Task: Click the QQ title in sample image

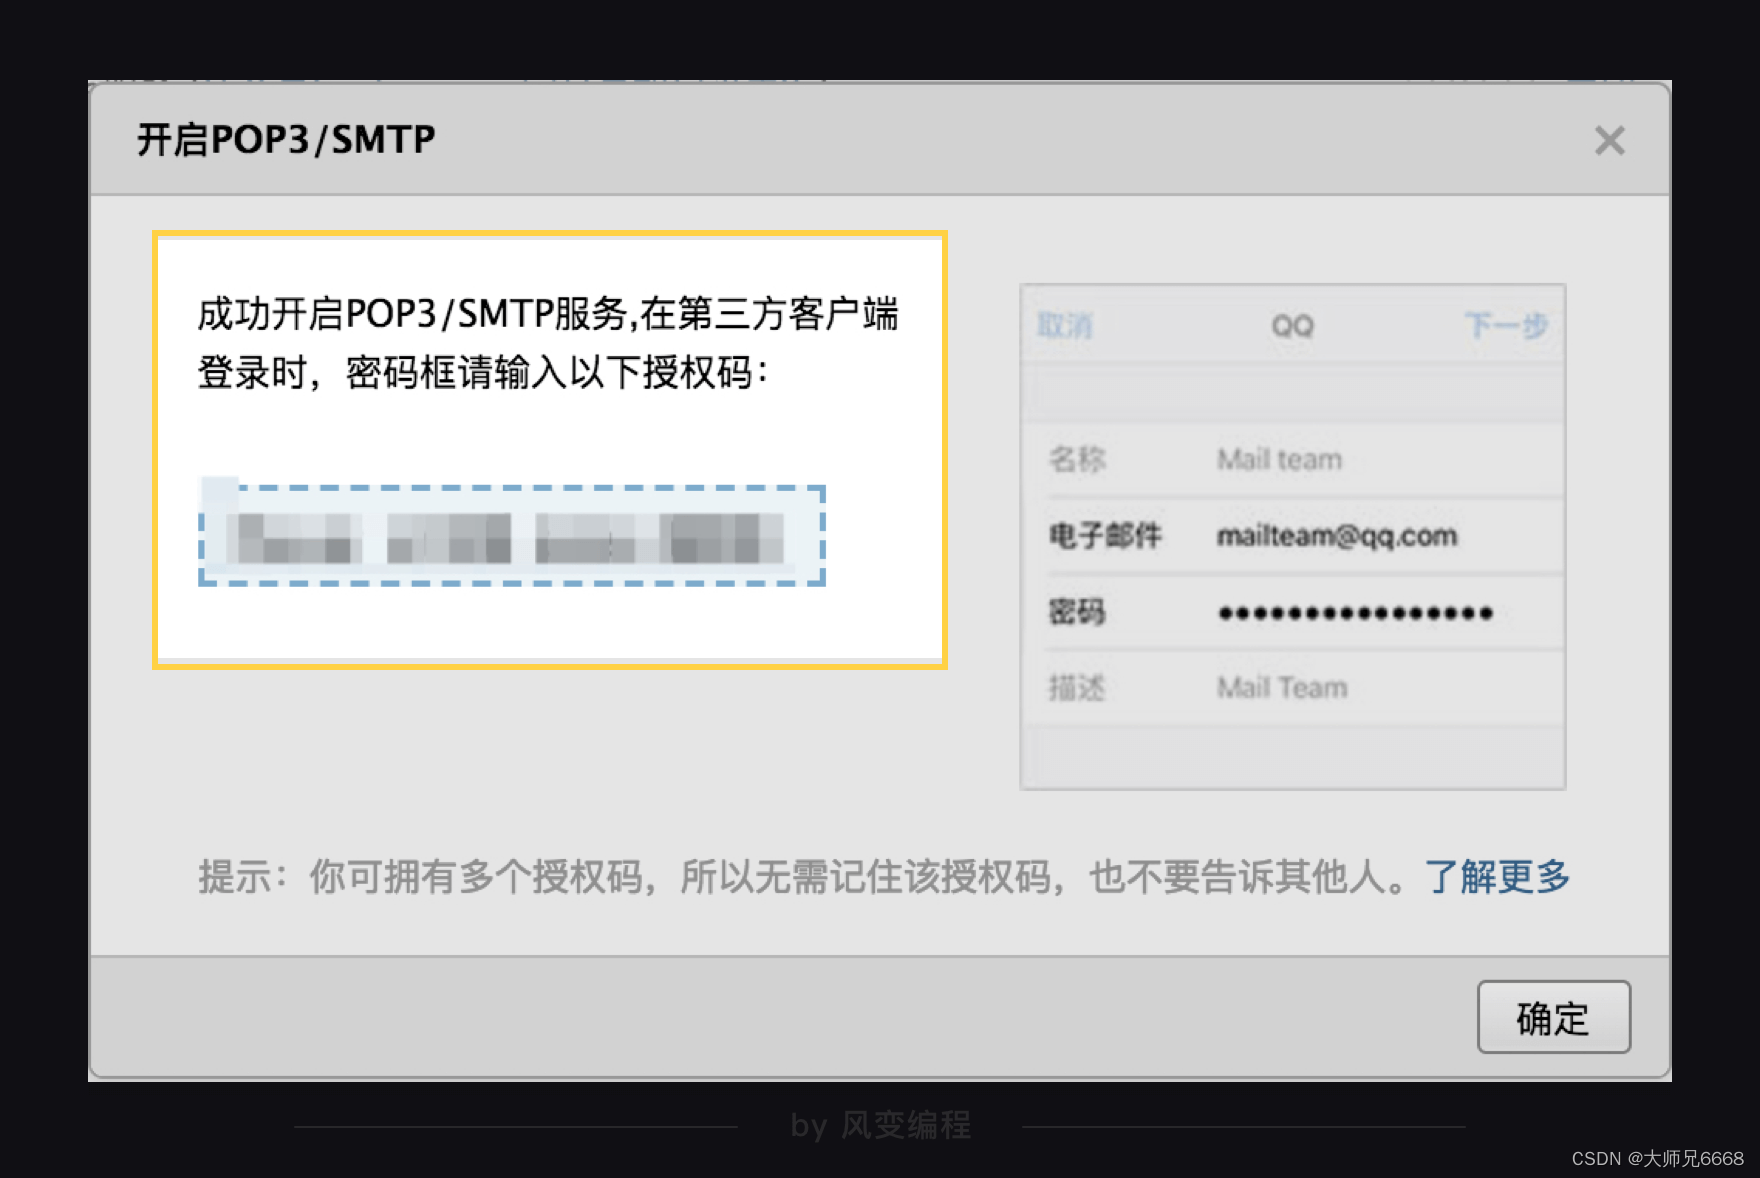Action: 1292,326
